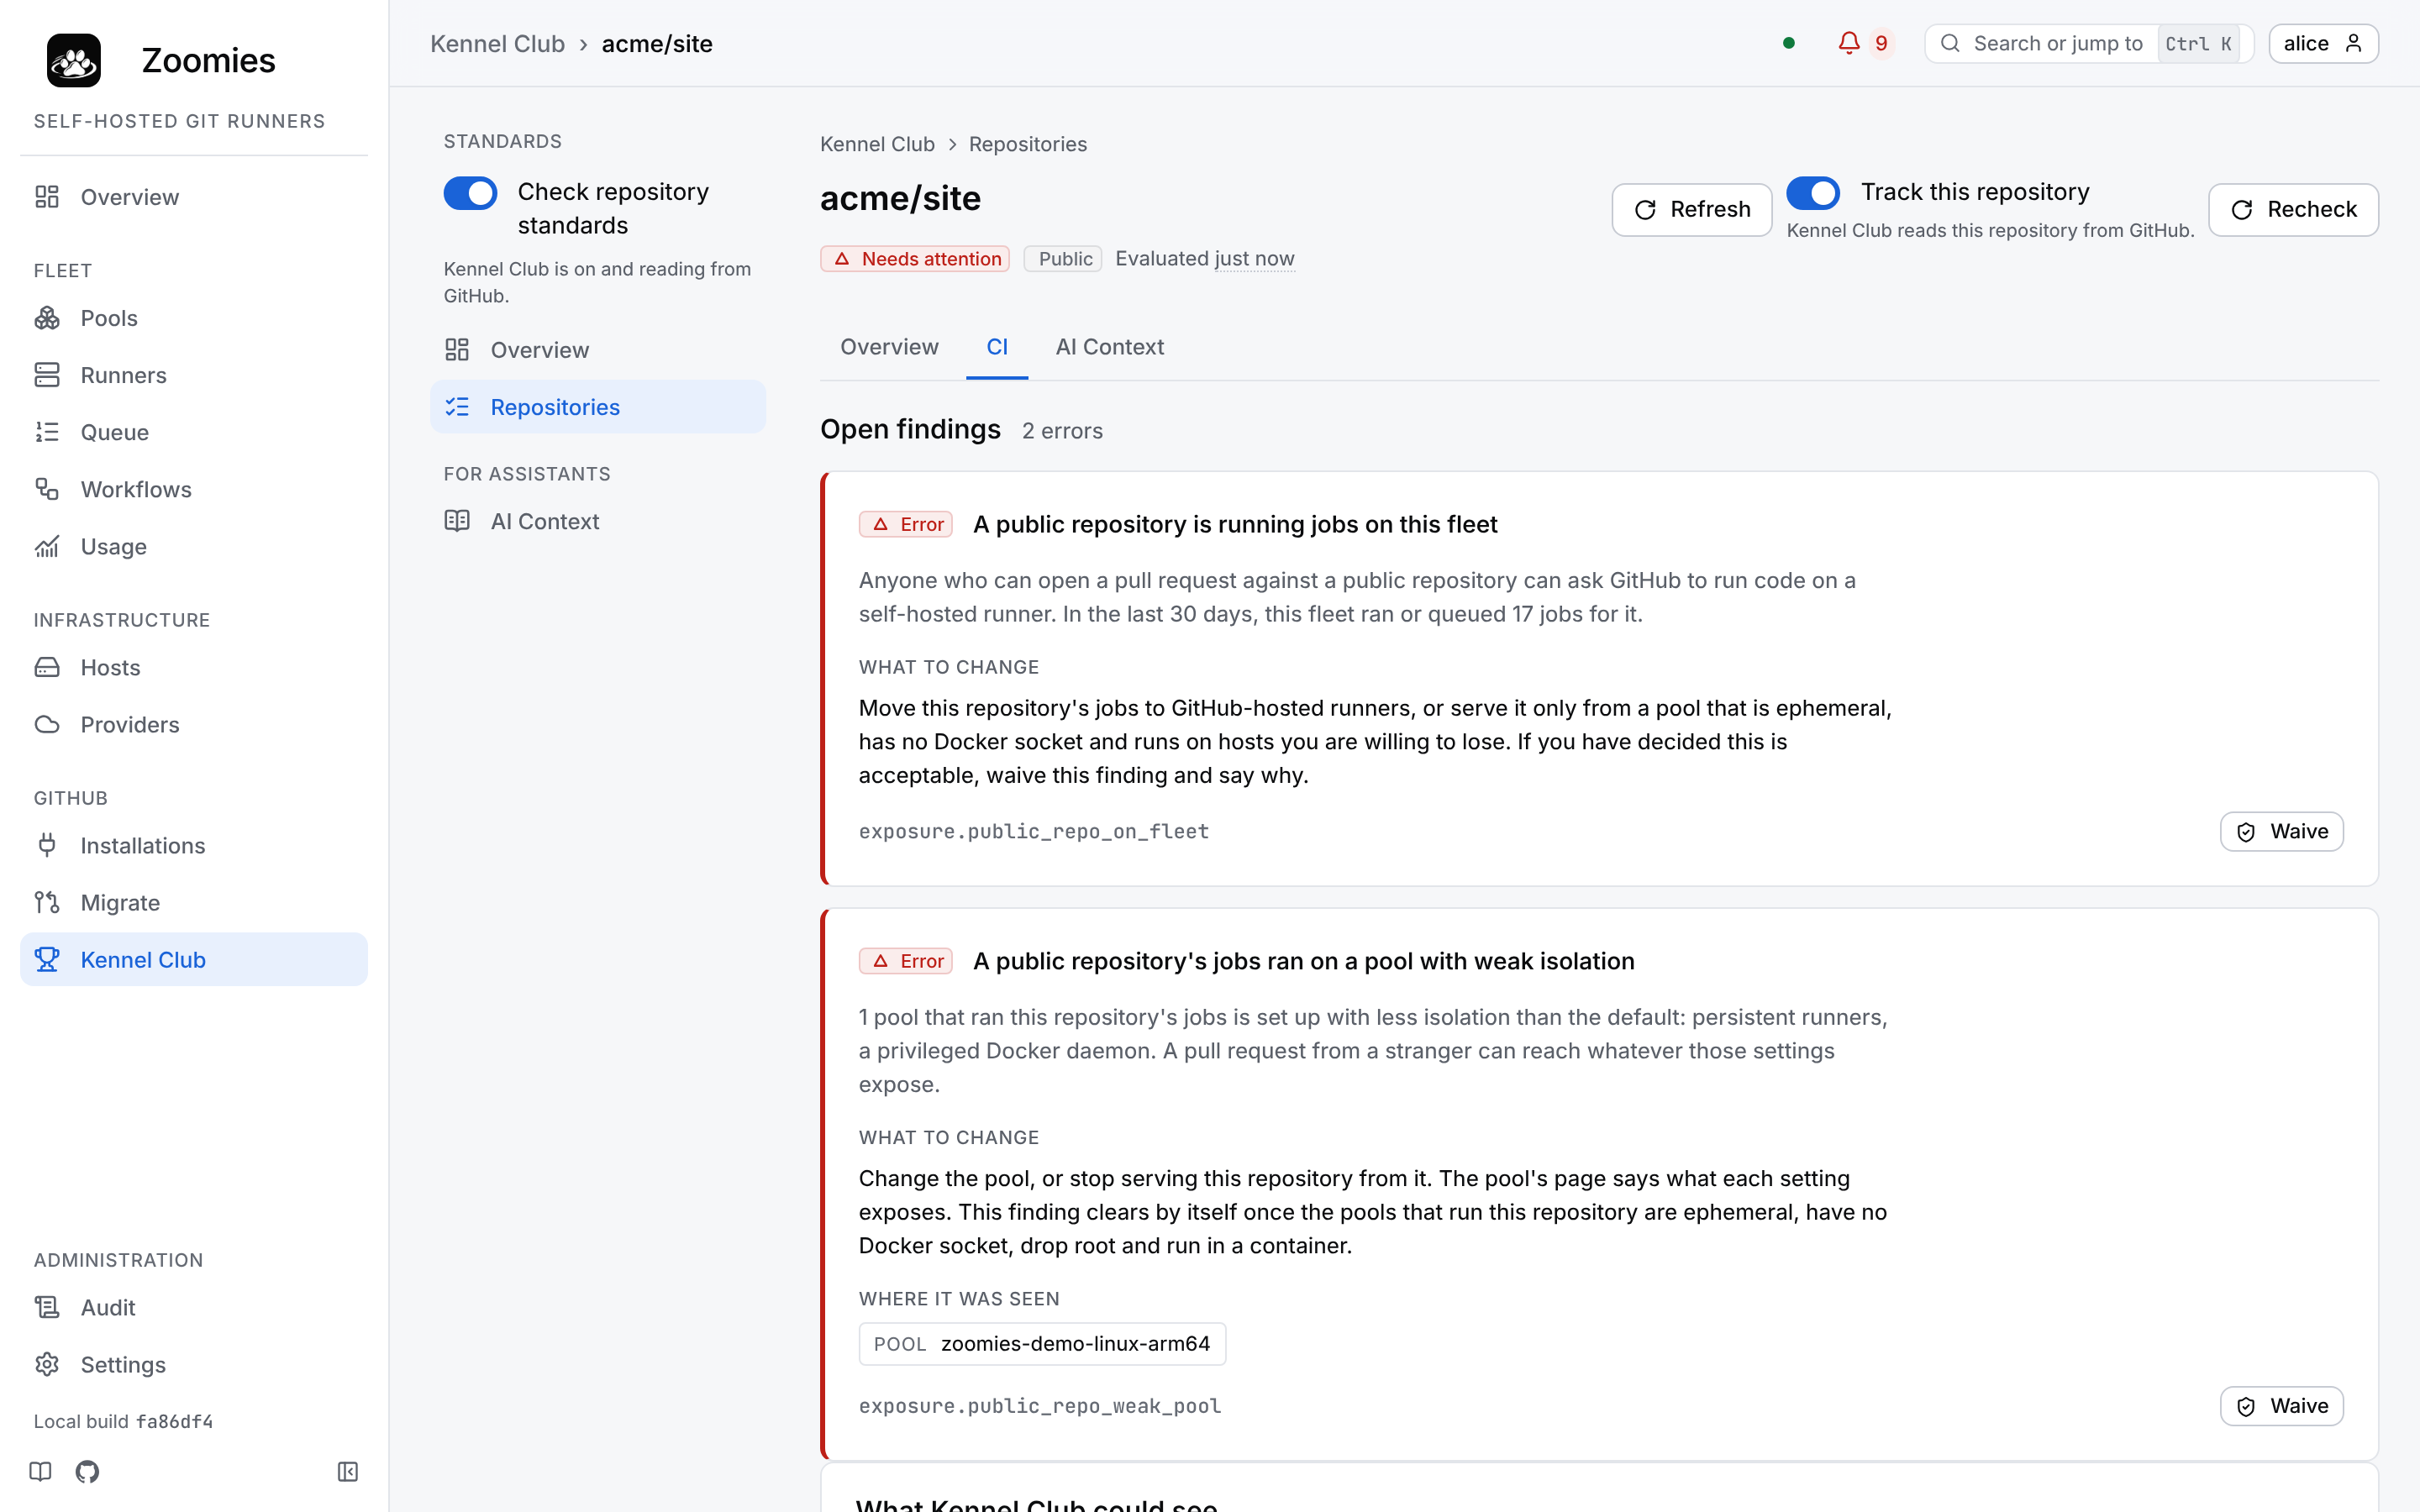This screenshot has width=2420, height=1512.
Task: Select Kennel Club in the main sidebar
Action: click(x=194, y=959)
